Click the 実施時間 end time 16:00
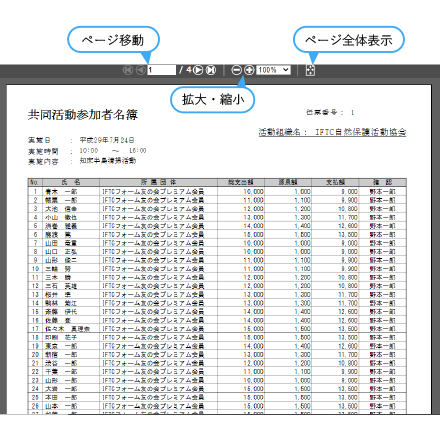440x440 pixels. (x=138, y=151)
